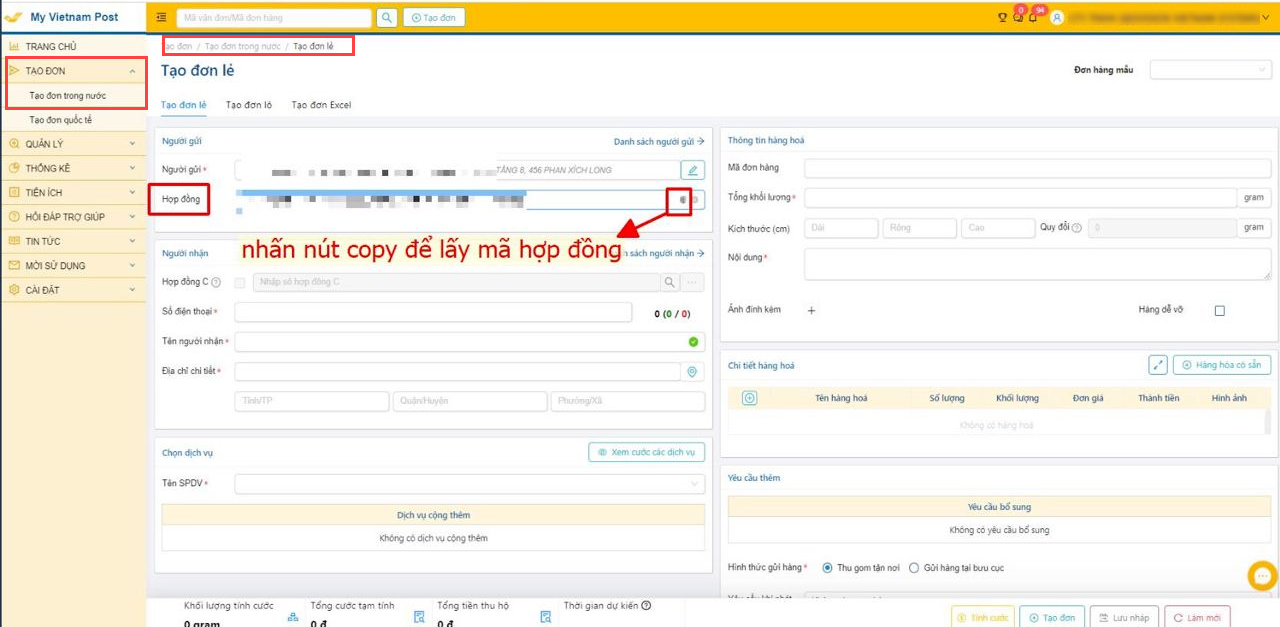Switch to the Tạo đơn lô tab
Viewport: 1280px width, 627px height.
(249, 105)
